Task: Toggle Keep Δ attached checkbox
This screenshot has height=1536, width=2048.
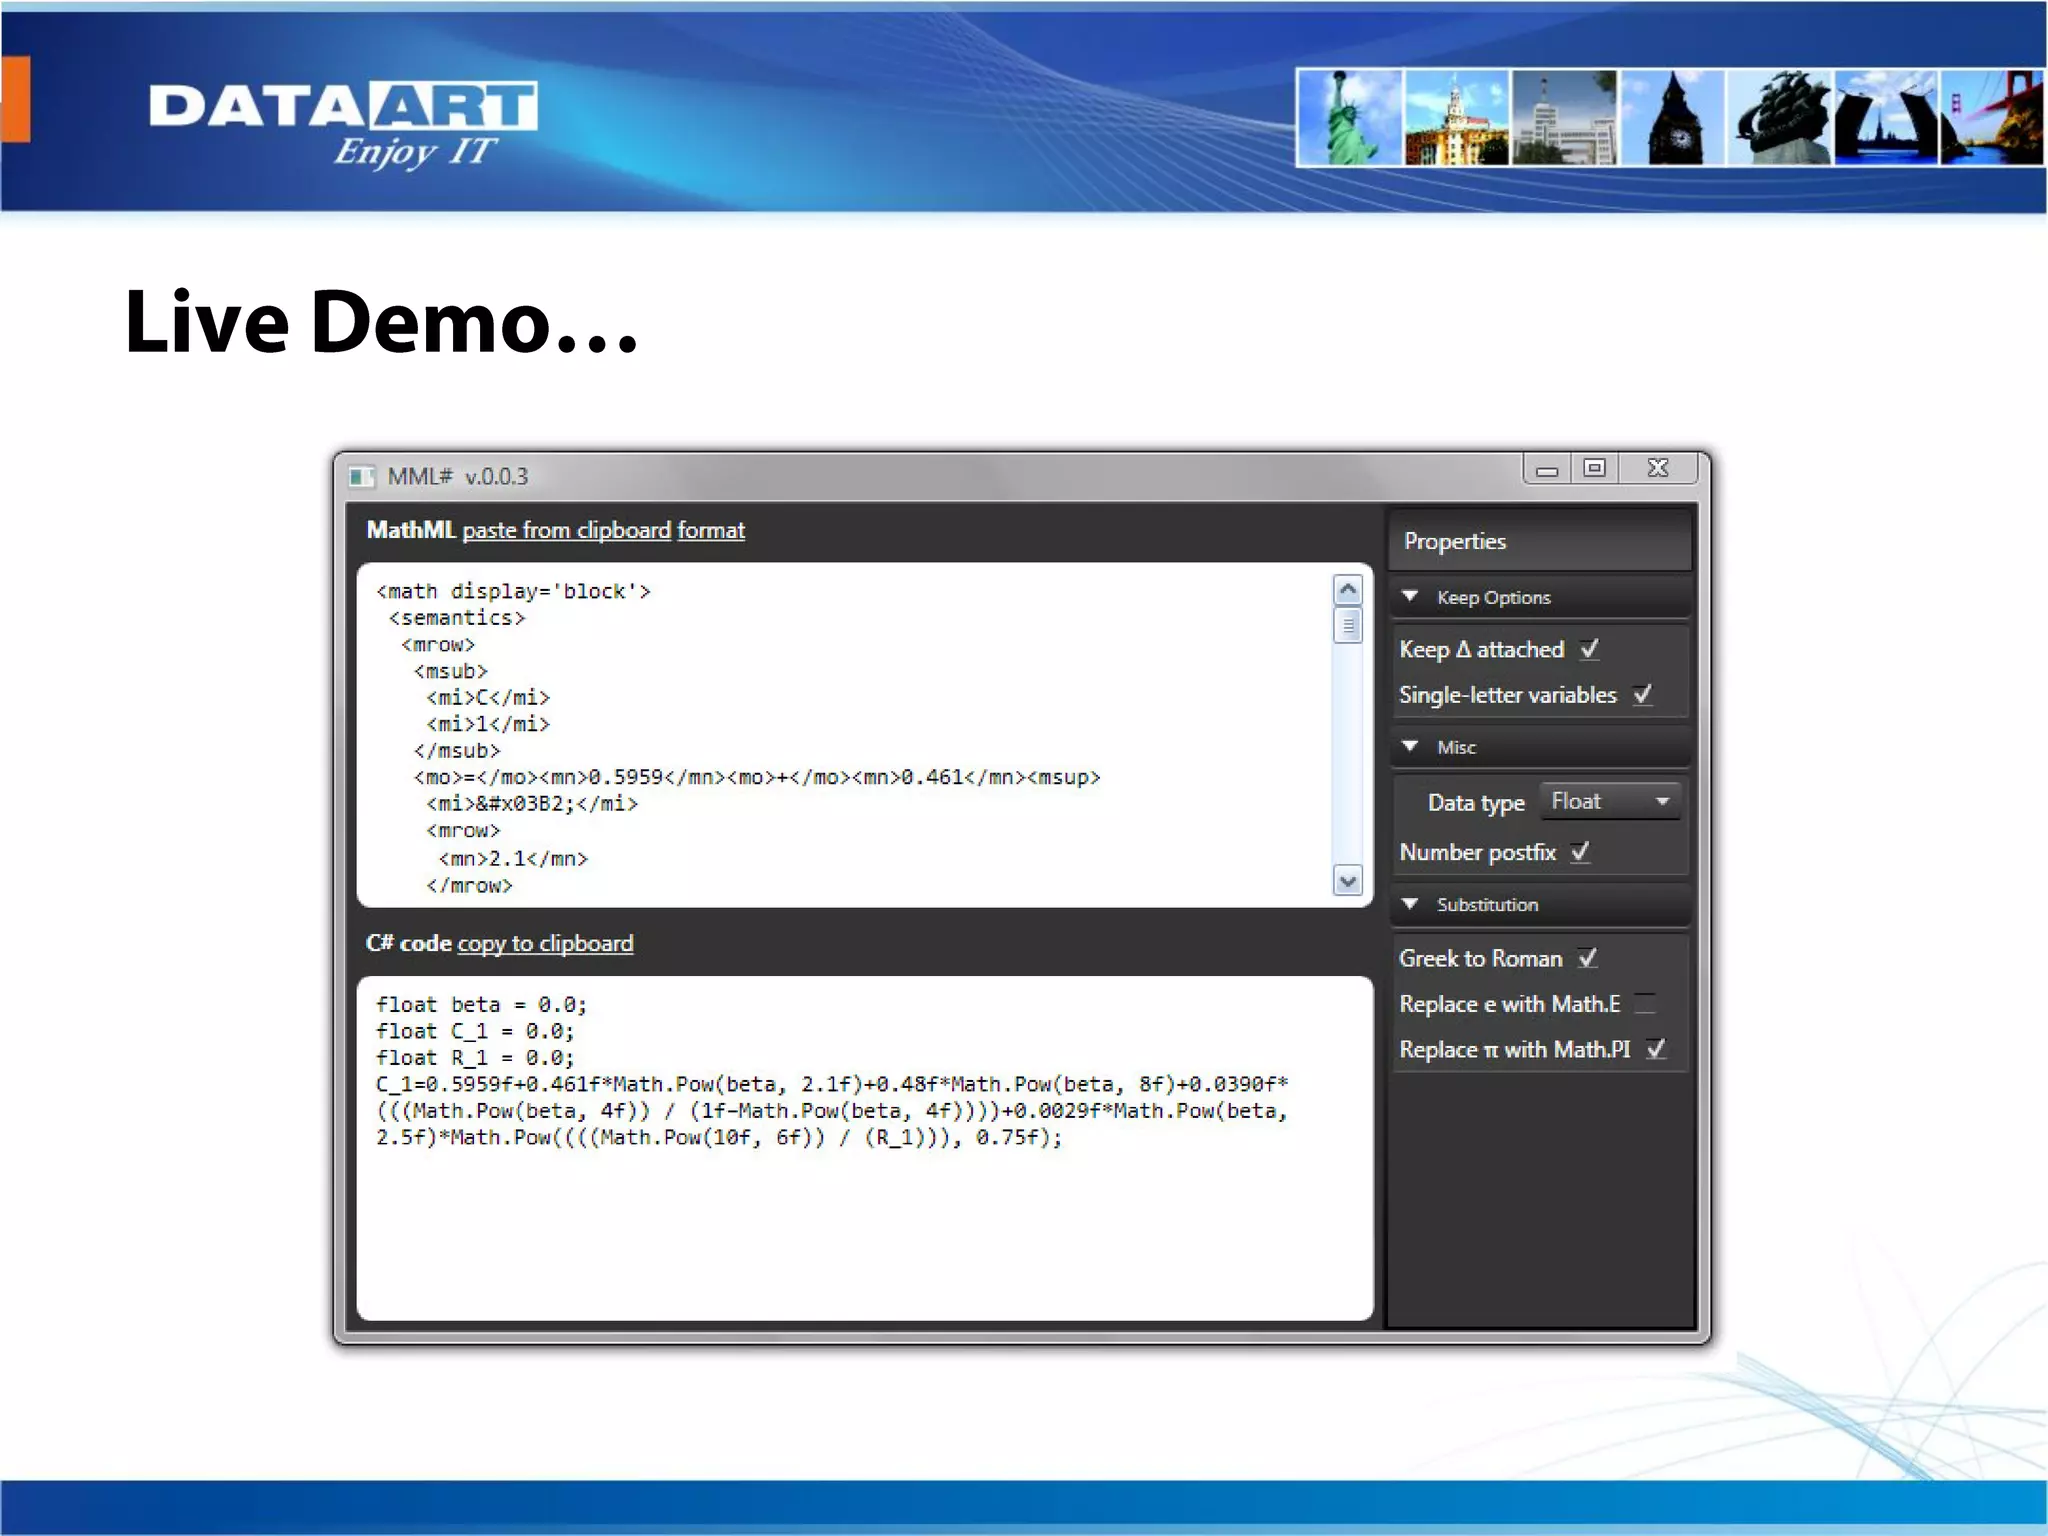Action: pos(1590,650)
